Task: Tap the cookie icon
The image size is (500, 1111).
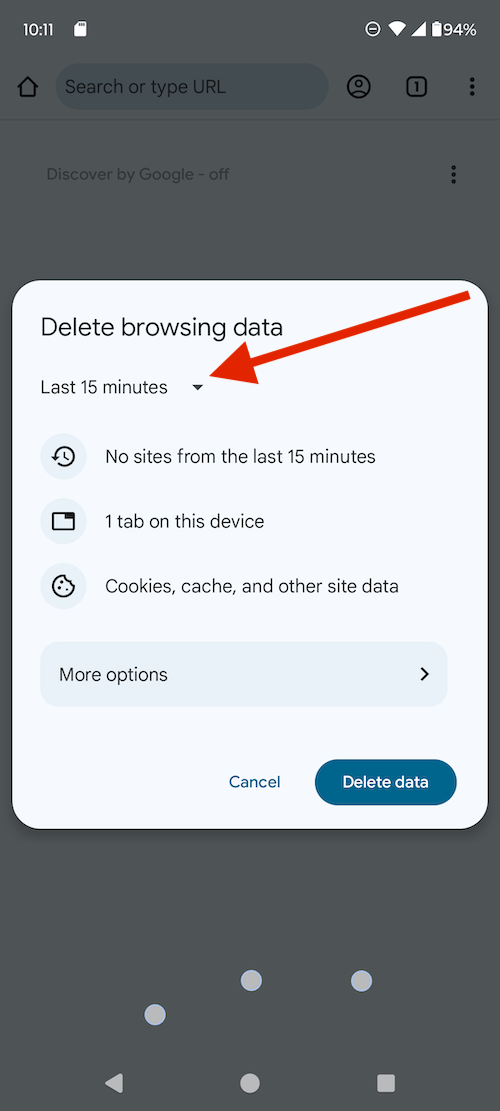Action: 64,587
